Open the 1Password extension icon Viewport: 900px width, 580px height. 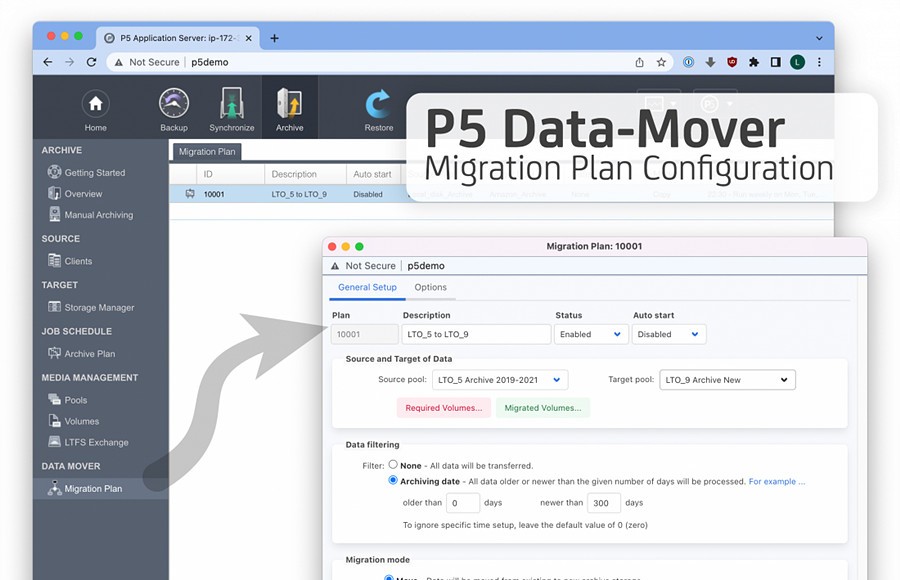[688, 62]
